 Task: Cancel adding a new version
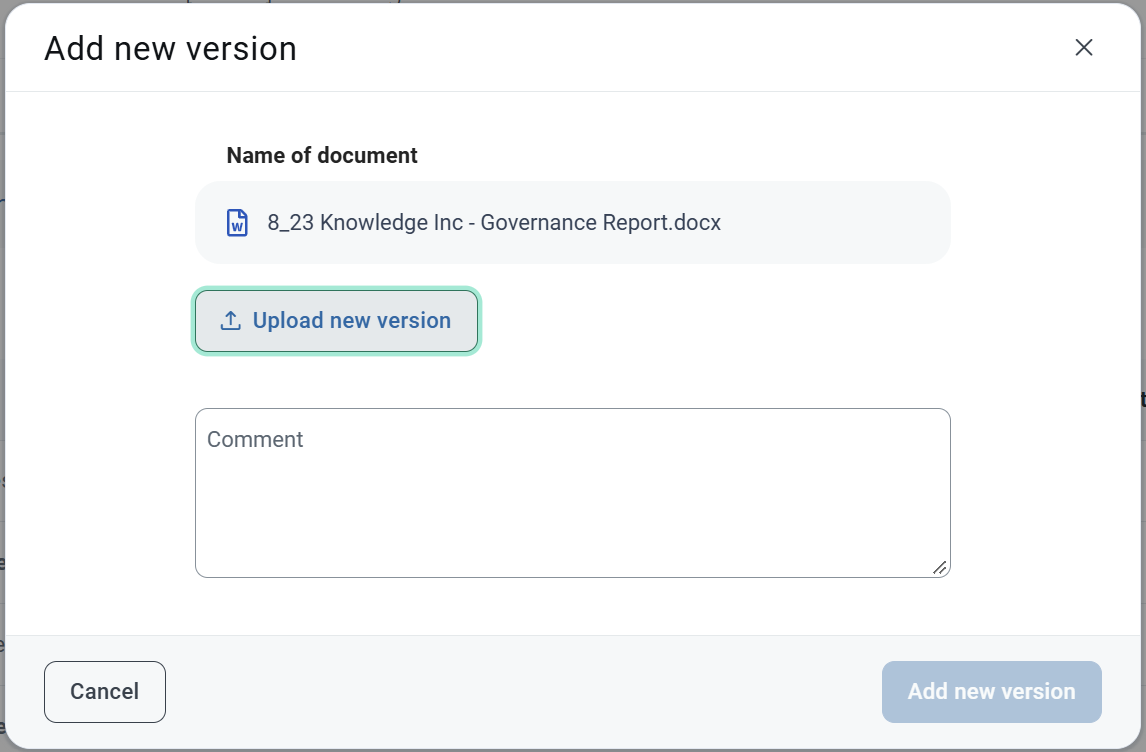click(x=105, y=691)
